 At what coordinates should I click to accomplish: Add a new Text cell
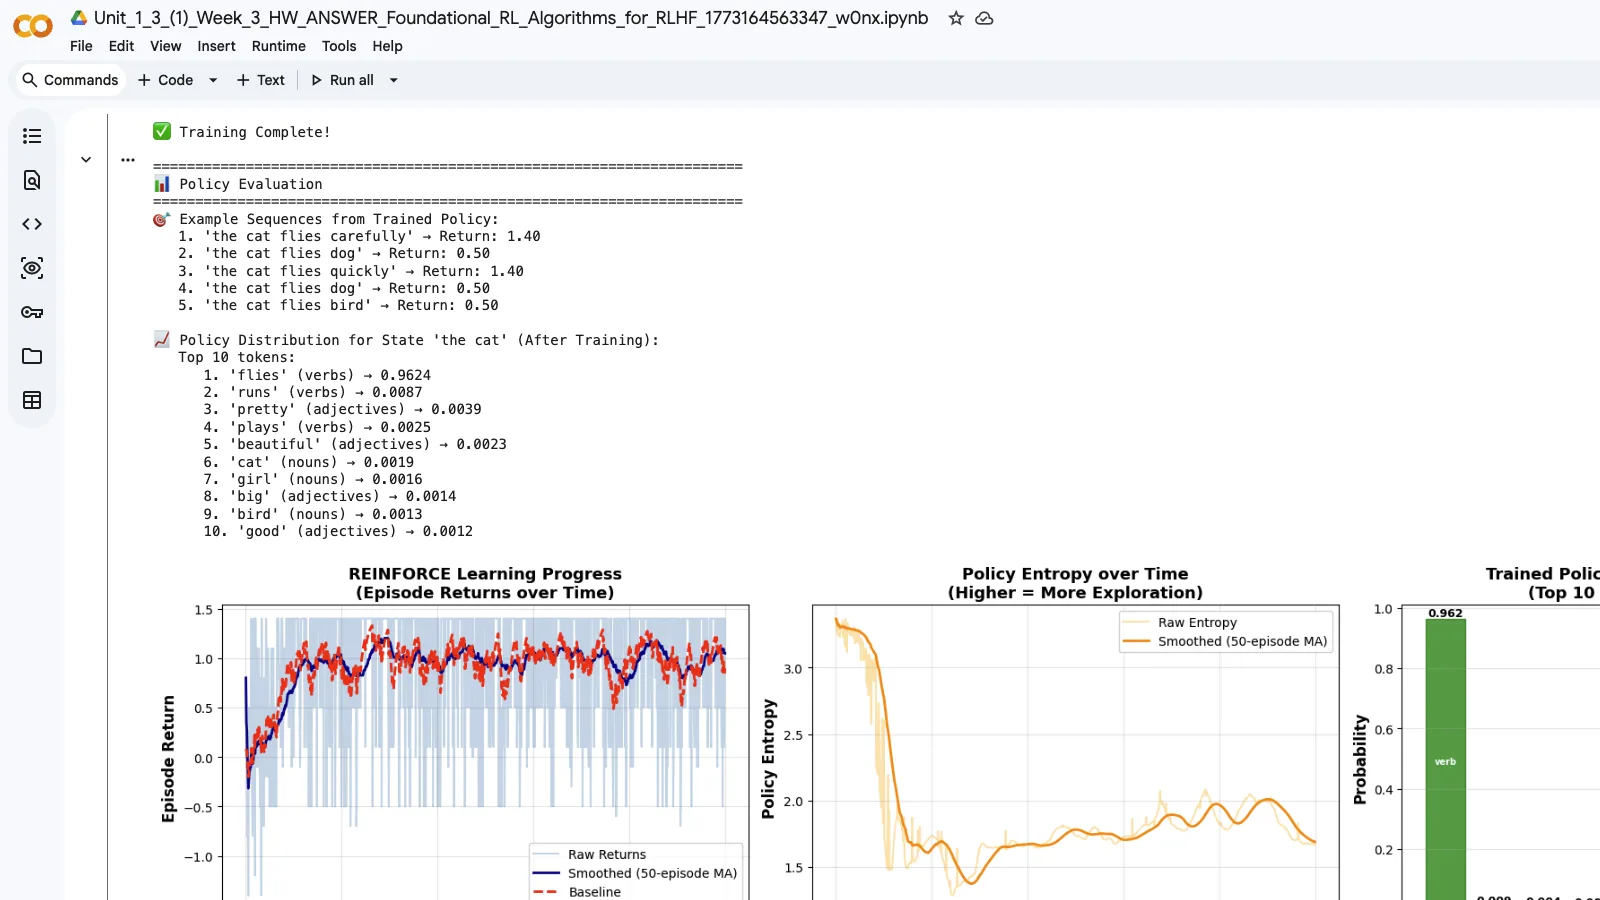(261, 80)
